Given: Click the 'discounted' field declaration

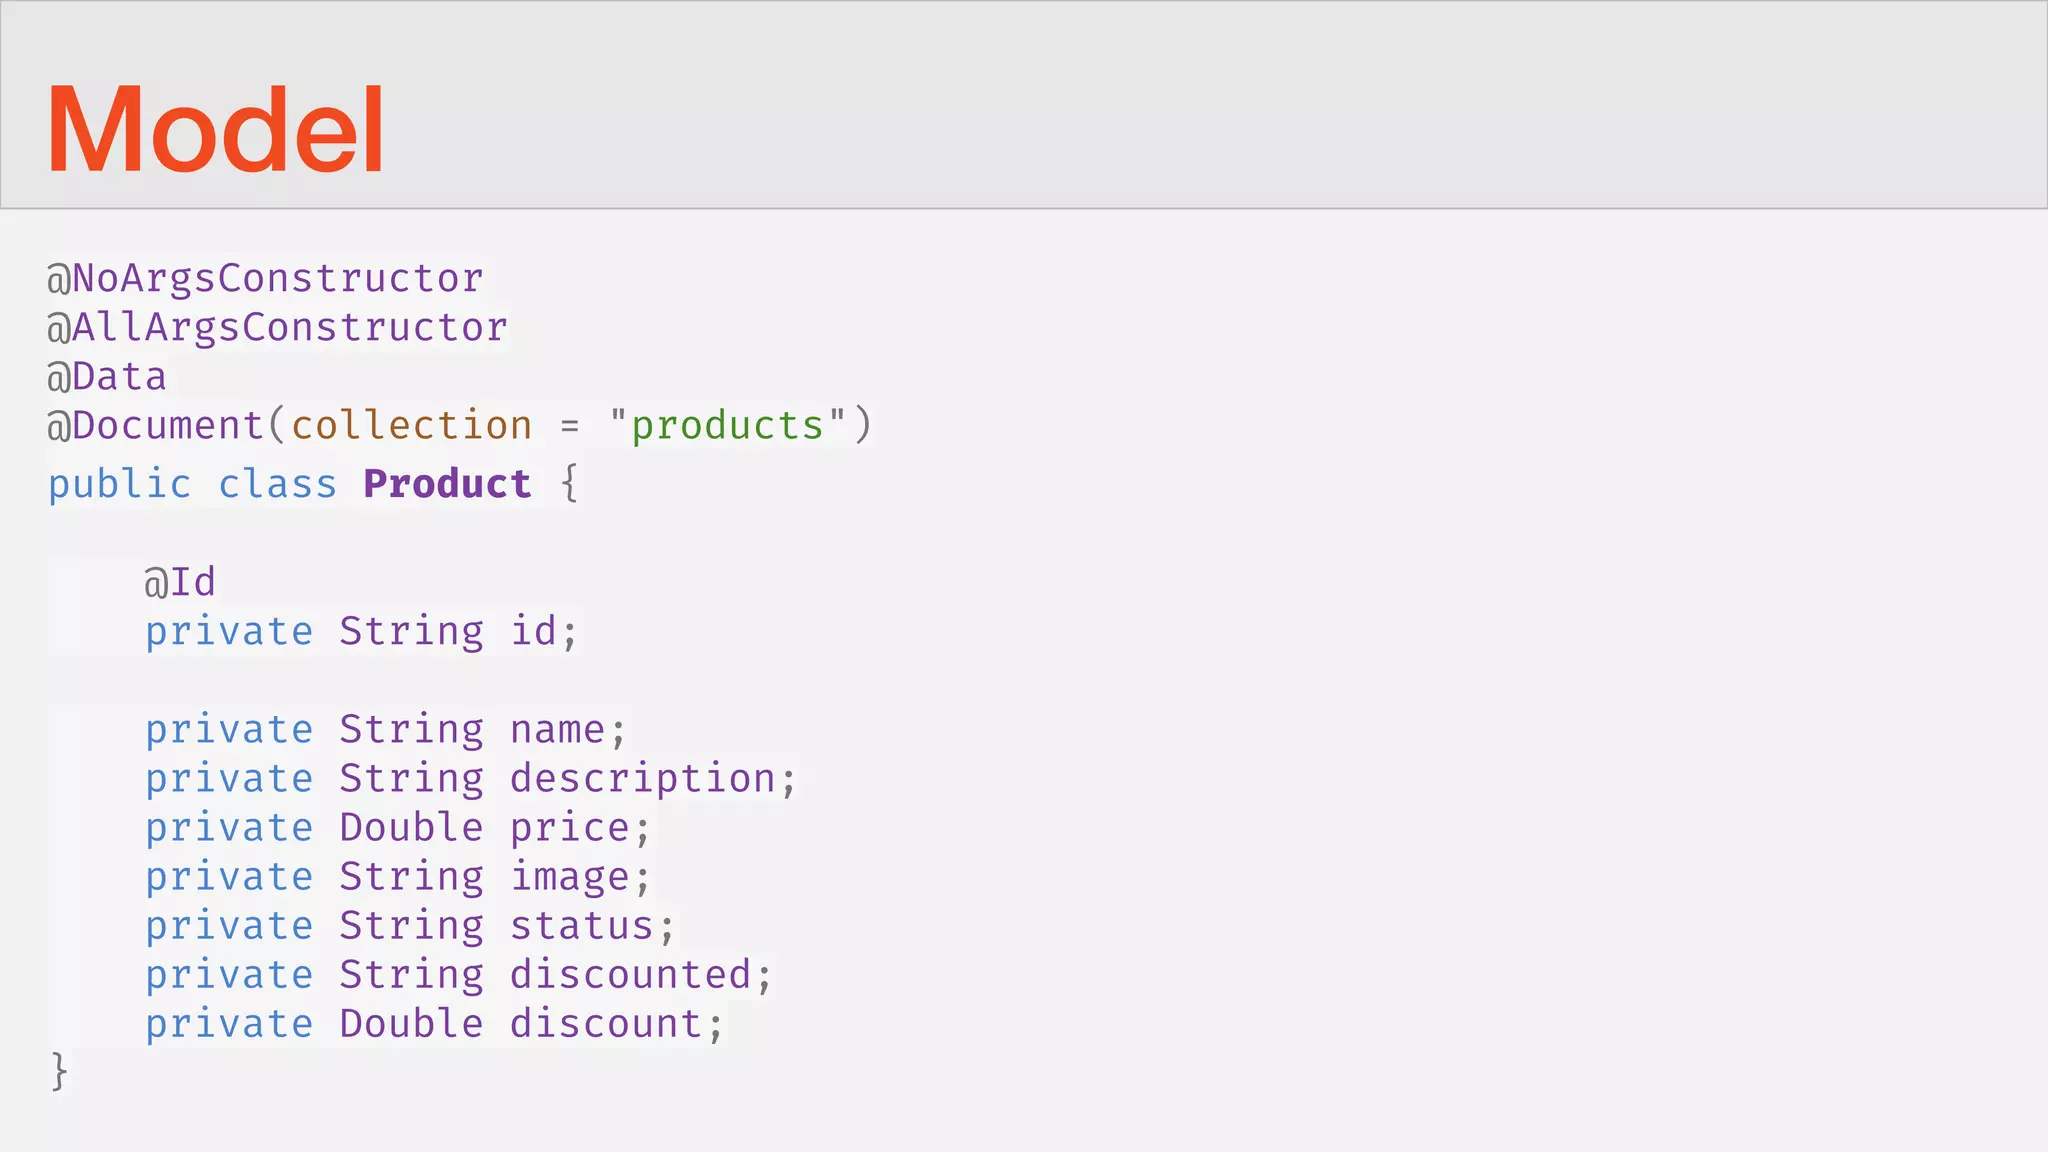Looking at the screenshot, I should (458, 975).
